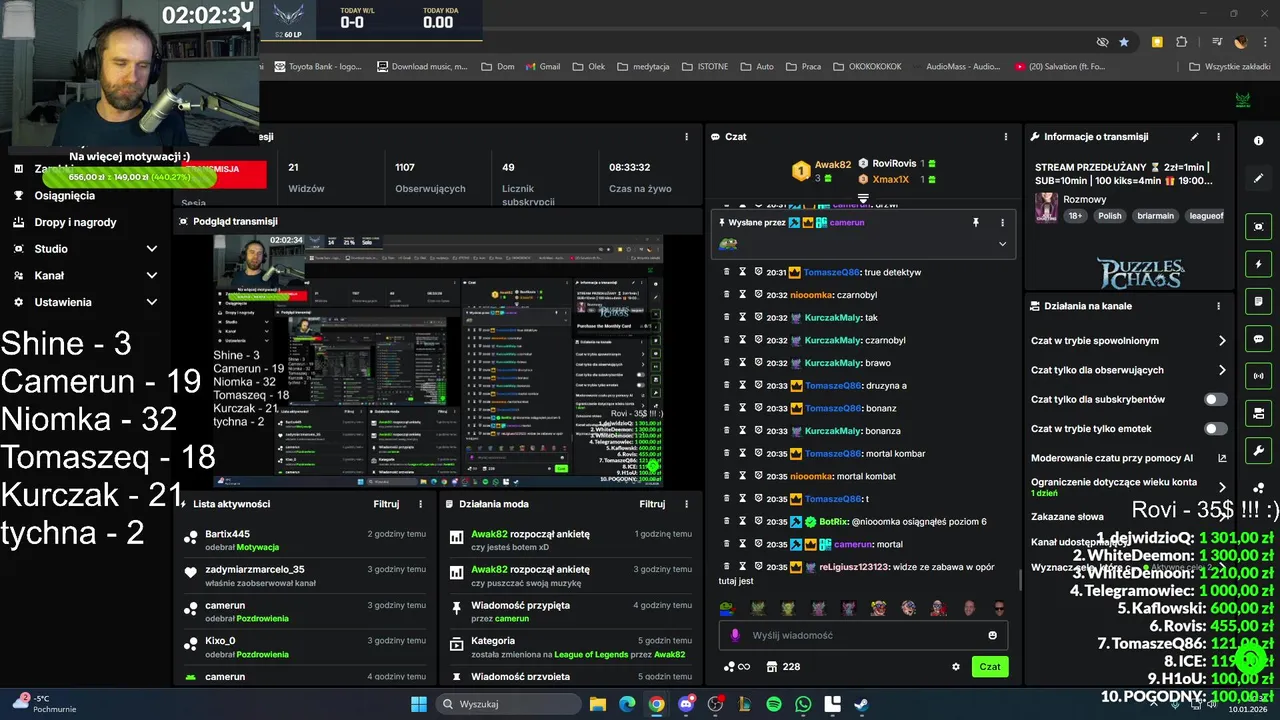Open the Wszystkie zakładki folder
Viewport: 1280px width, 720px height.
[x=1229, y=67]
